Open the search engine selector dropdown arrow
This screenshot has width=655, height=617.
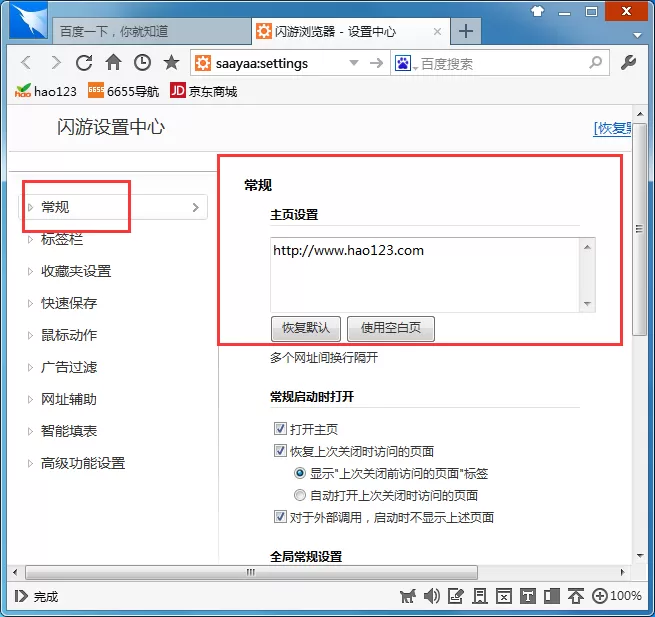tap(415, 68)
